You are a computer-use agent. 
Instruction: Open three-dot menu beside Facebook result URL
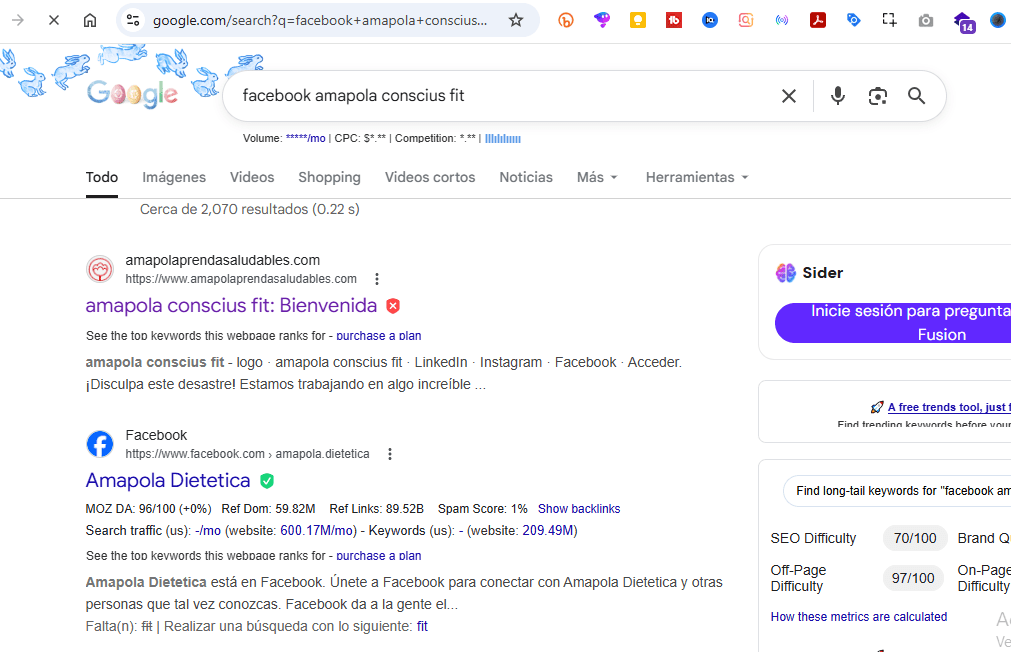tap(390, 454)
